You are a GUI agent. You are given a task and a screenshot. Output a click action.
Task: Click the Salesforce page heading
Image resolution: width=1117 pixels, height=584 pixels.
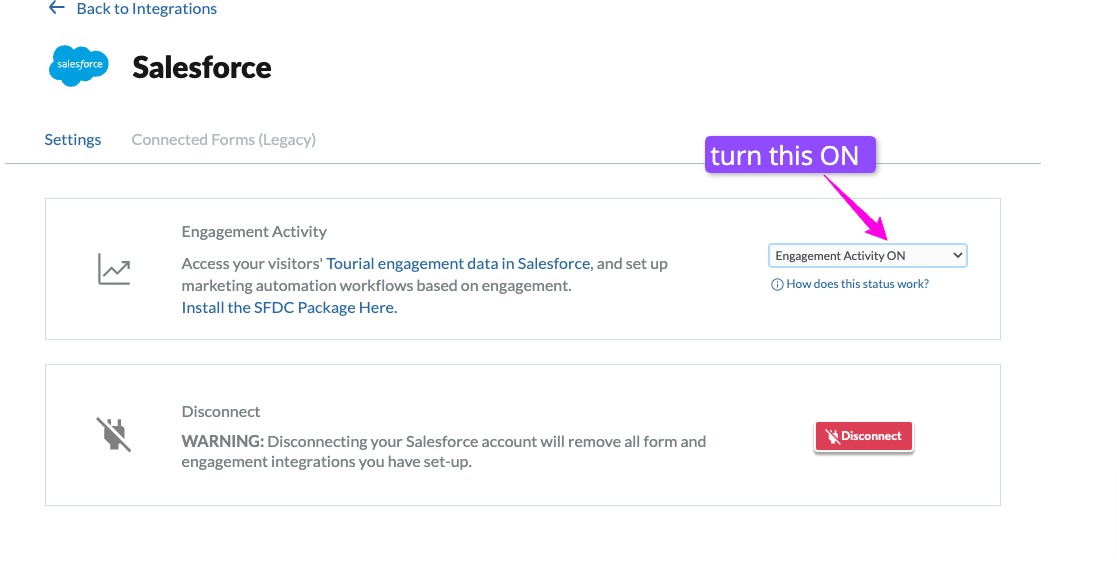202,67
